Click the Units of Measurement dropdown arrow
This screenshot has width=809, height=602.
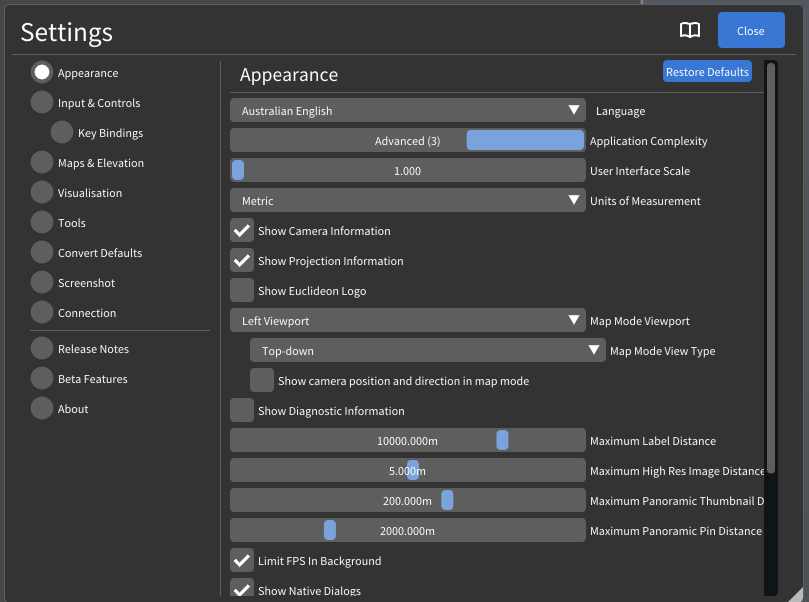pos(573,200)
